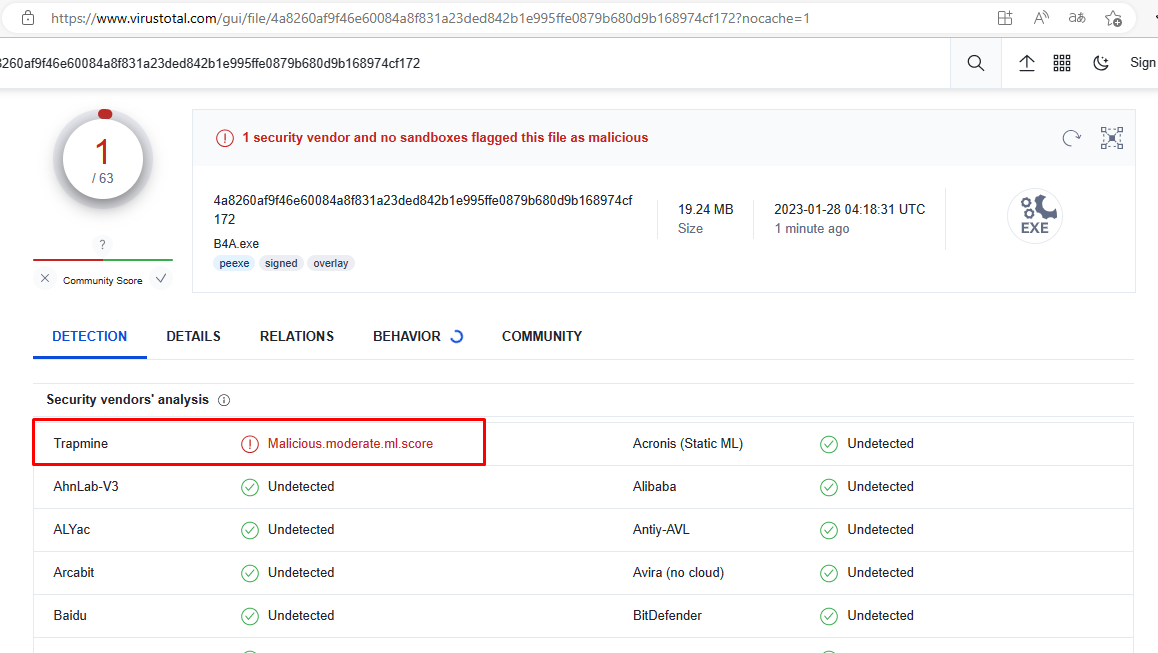Open the BEHAVIOR analysis tab
1158x653 pixels.
coord(408,336)
